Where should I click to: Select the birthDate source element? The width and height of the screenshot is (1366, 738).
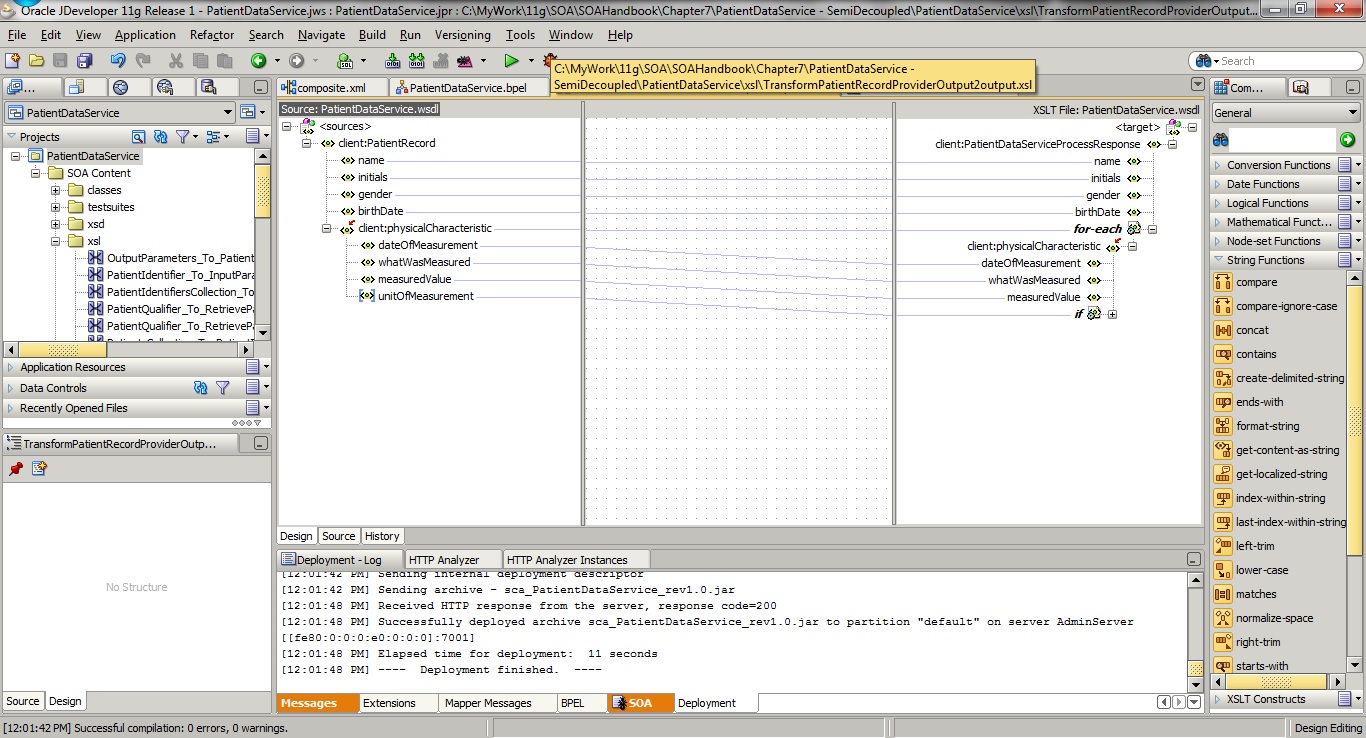381,211
